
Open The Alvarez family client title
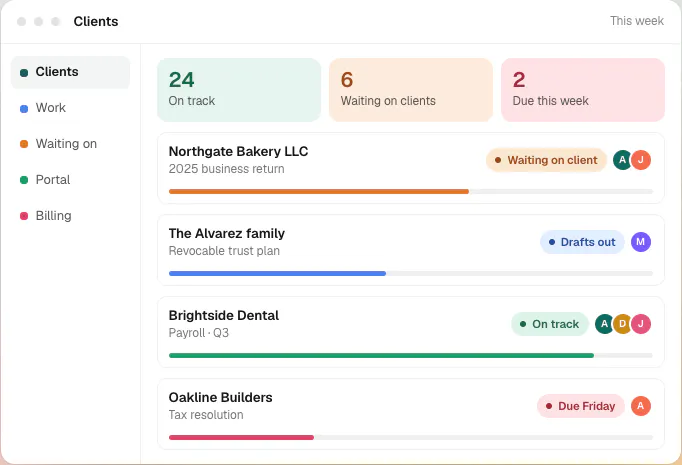click(227, 234)
